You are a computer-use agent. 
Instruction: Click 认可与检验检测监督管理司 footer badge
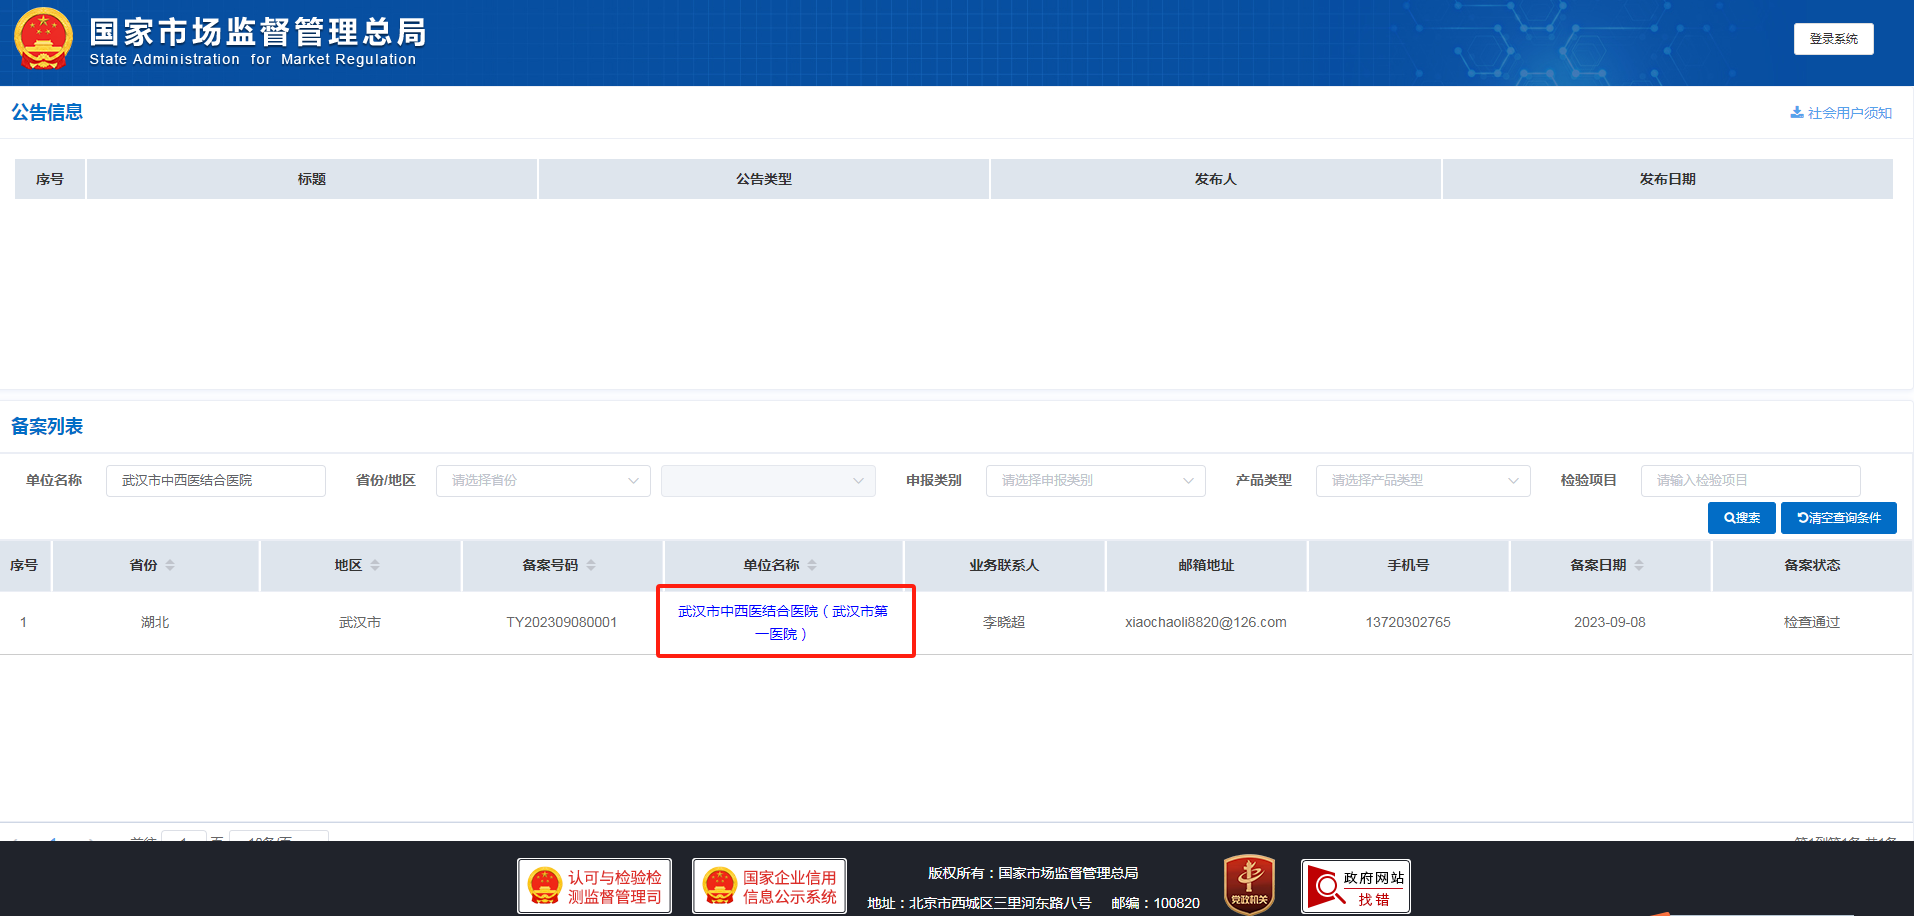594,886
